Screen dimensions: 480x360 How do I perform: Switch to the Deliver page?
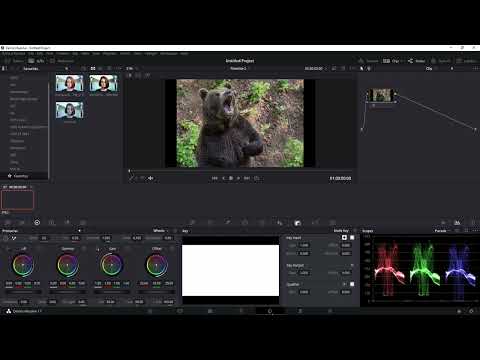tap(330, 311)
